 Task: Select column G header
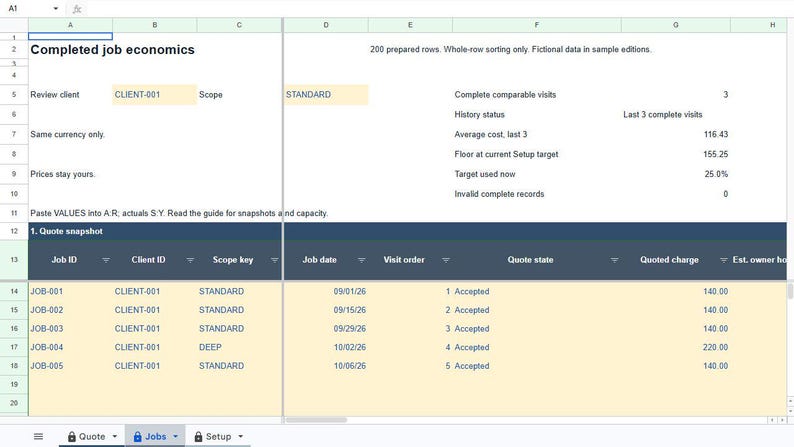click(676, 25)
